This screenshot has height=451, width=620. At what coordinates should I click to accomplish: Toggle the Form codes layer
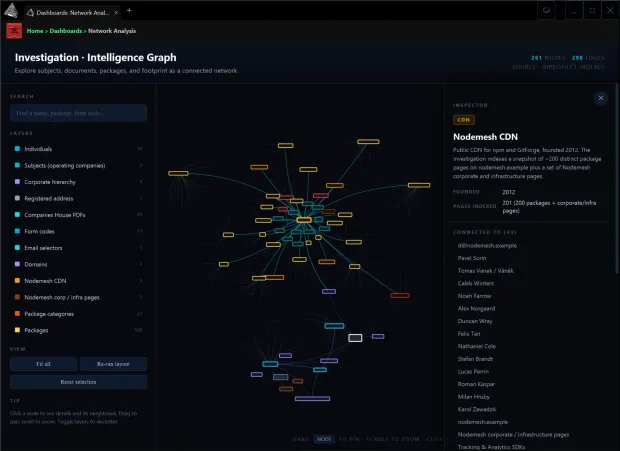pos(78,232)
